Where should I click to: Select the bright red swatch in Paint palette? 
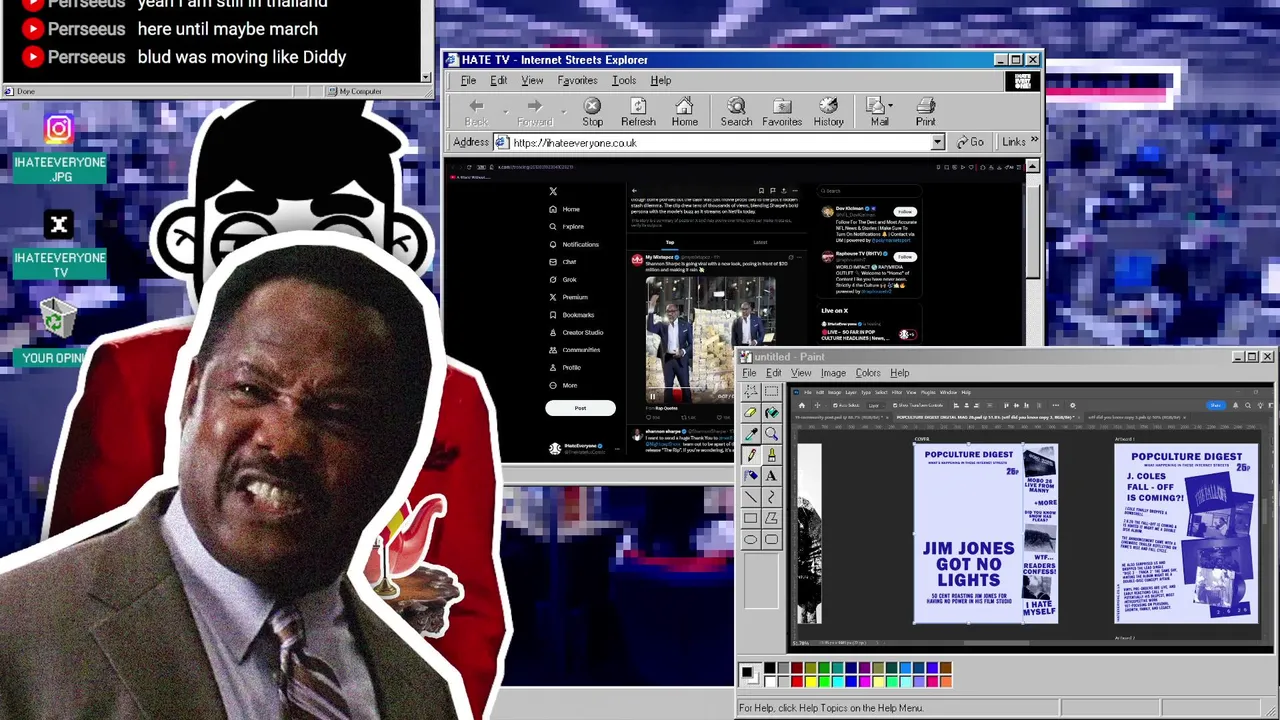click(797, 682)
